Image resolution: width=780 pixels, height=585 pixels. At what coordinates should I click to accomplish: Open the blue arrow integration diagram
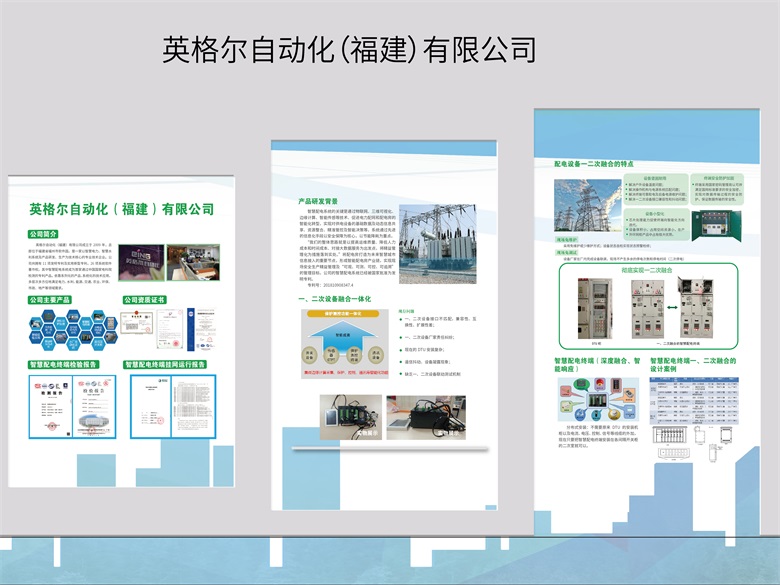click(345, 344)
